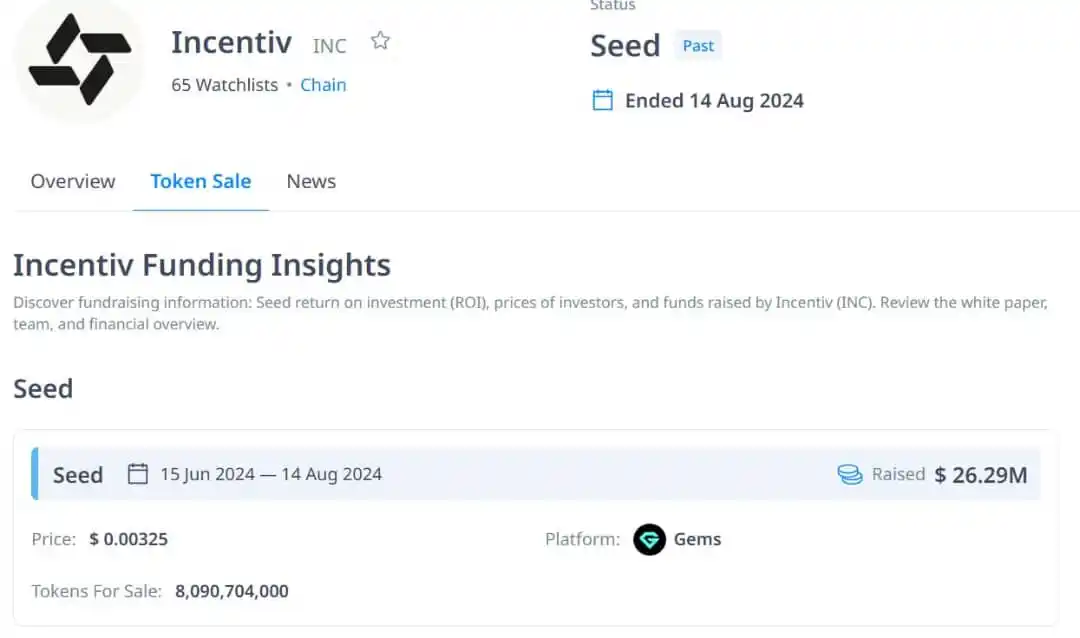Open the Gems platform logo icon

pos(649,539)
